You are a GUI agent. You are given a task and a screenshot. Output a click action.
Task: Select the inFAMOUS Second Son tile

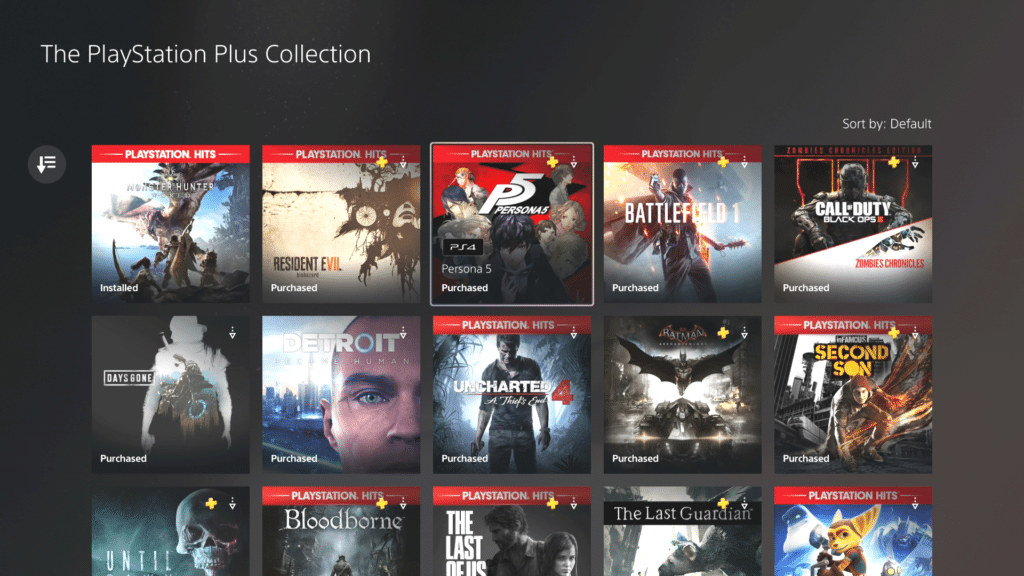853,394
